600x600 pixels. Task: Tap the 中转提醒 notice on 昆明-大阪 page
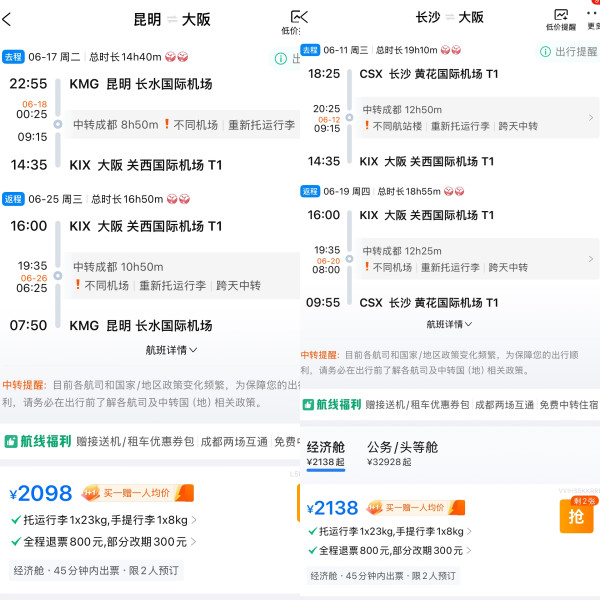click(x=151, y=394)
